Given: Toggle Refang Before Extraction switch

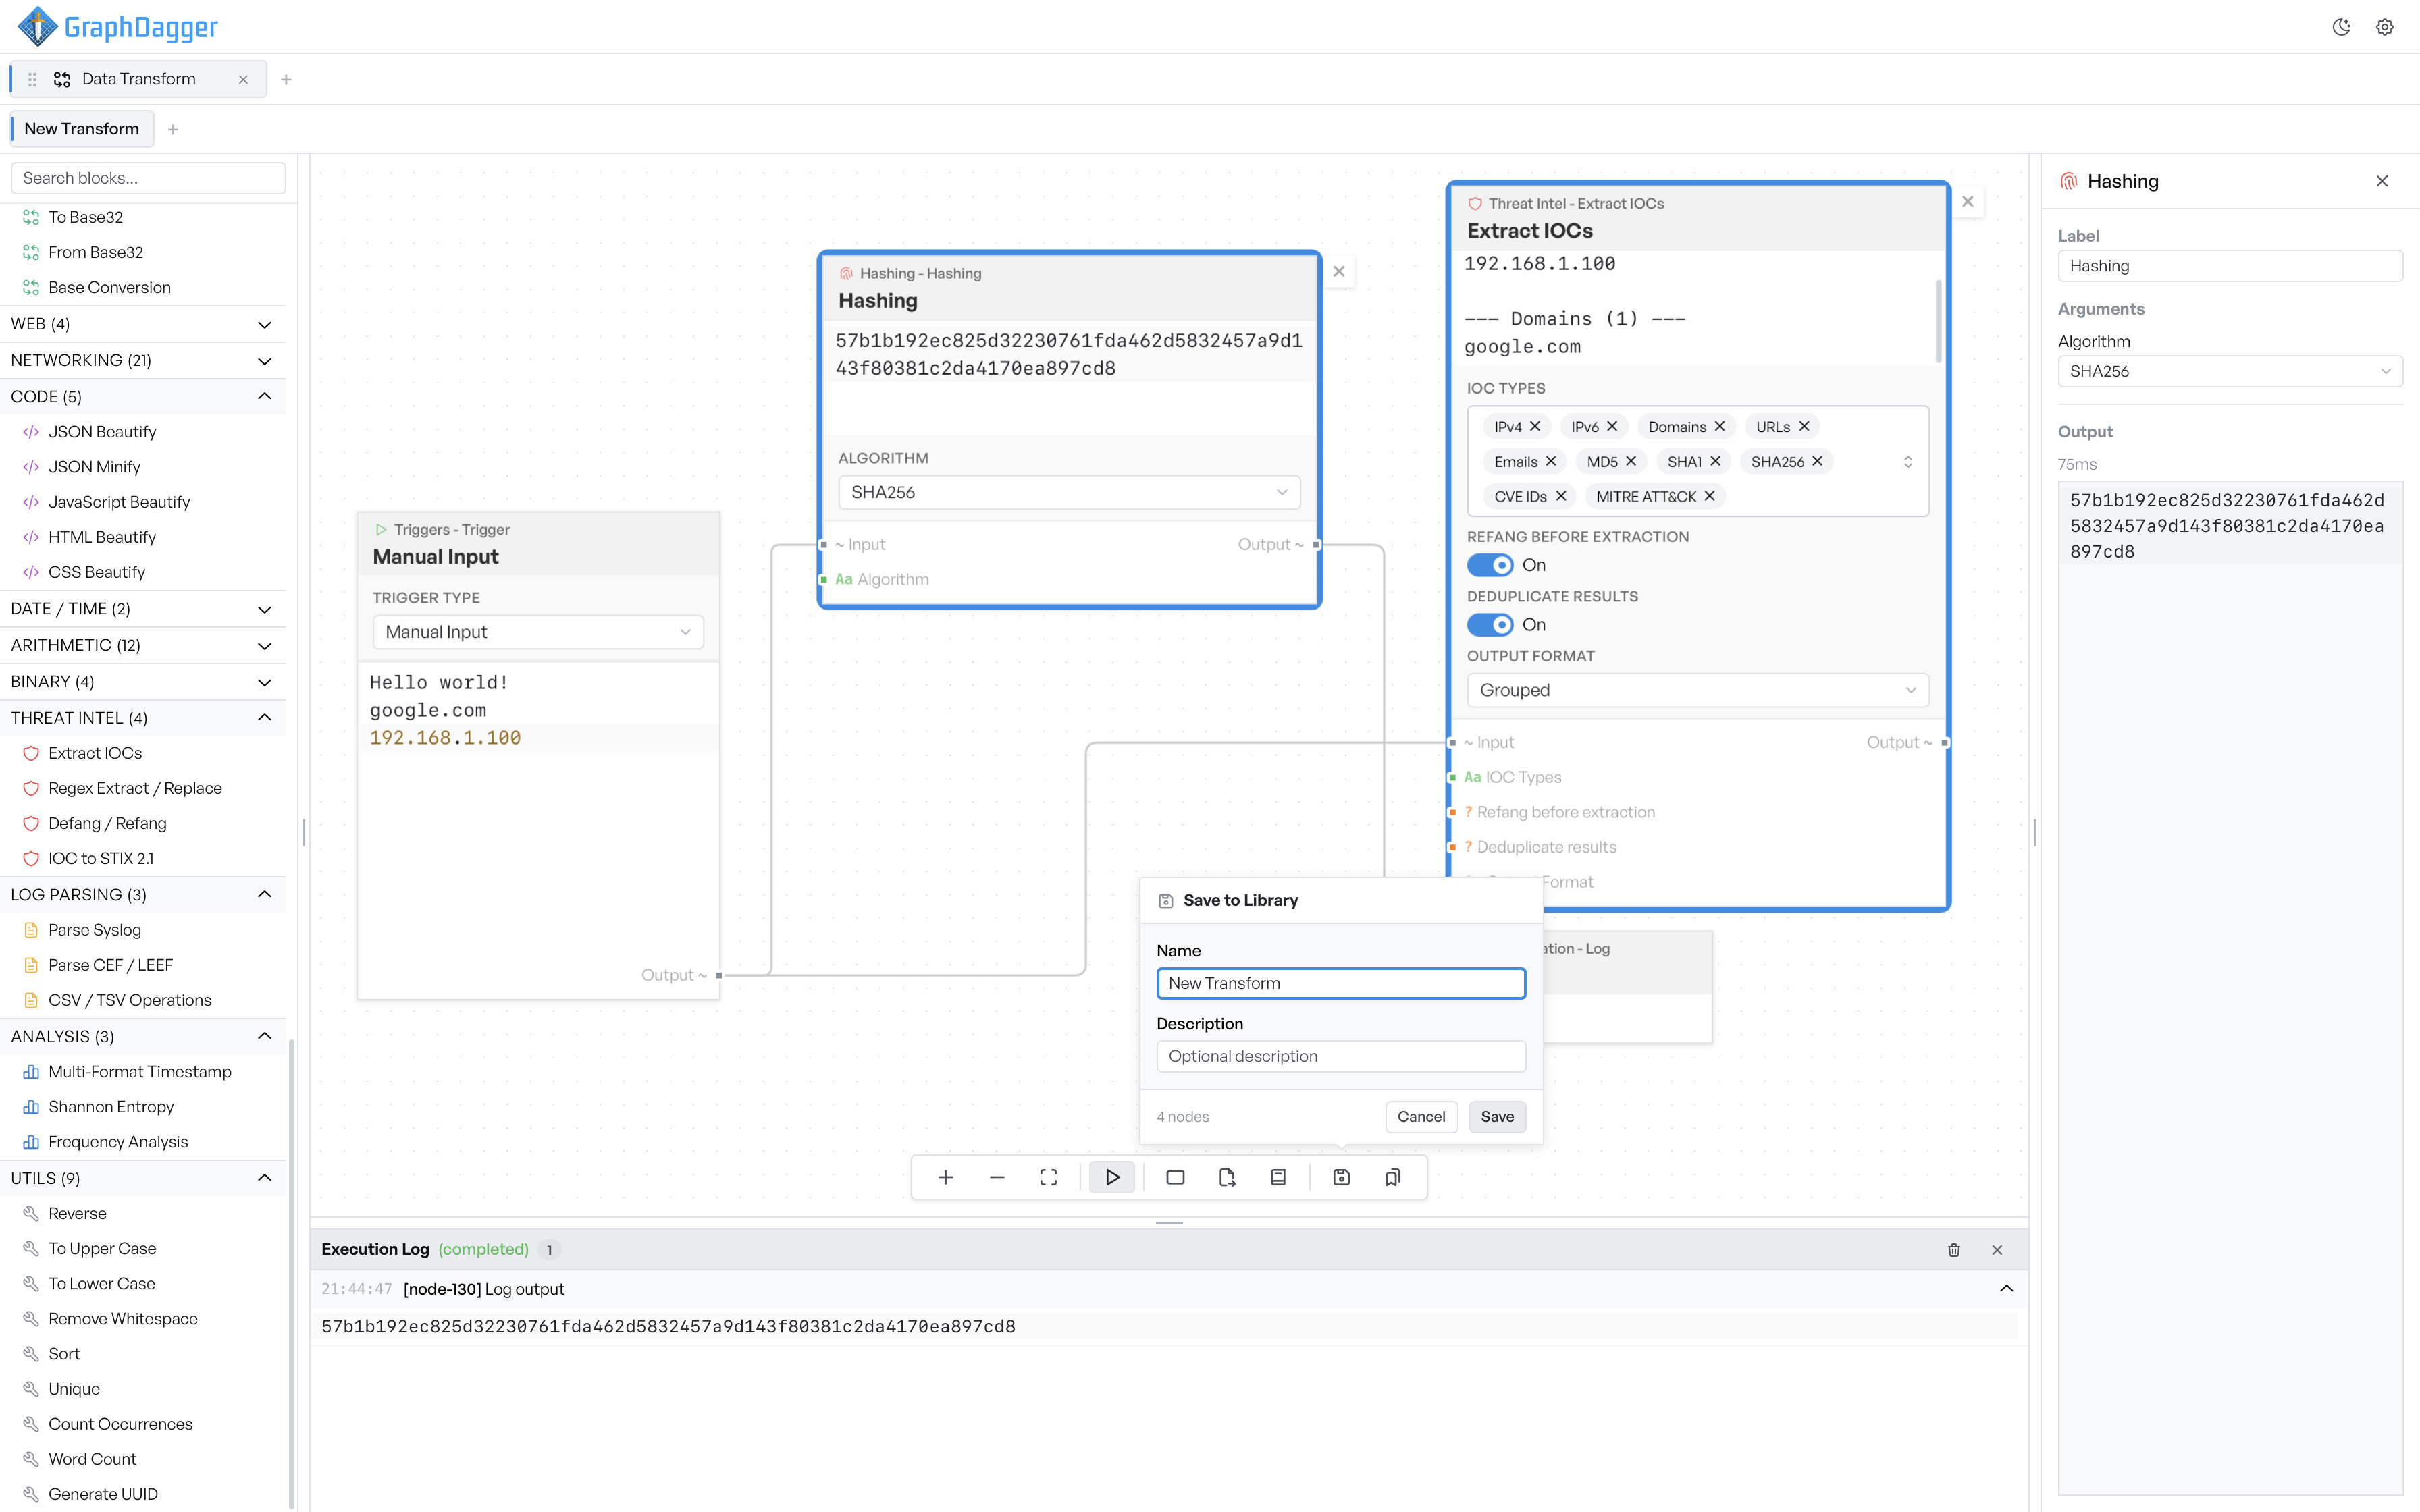Looking at the screenshot, I should tap(1490, 565).
